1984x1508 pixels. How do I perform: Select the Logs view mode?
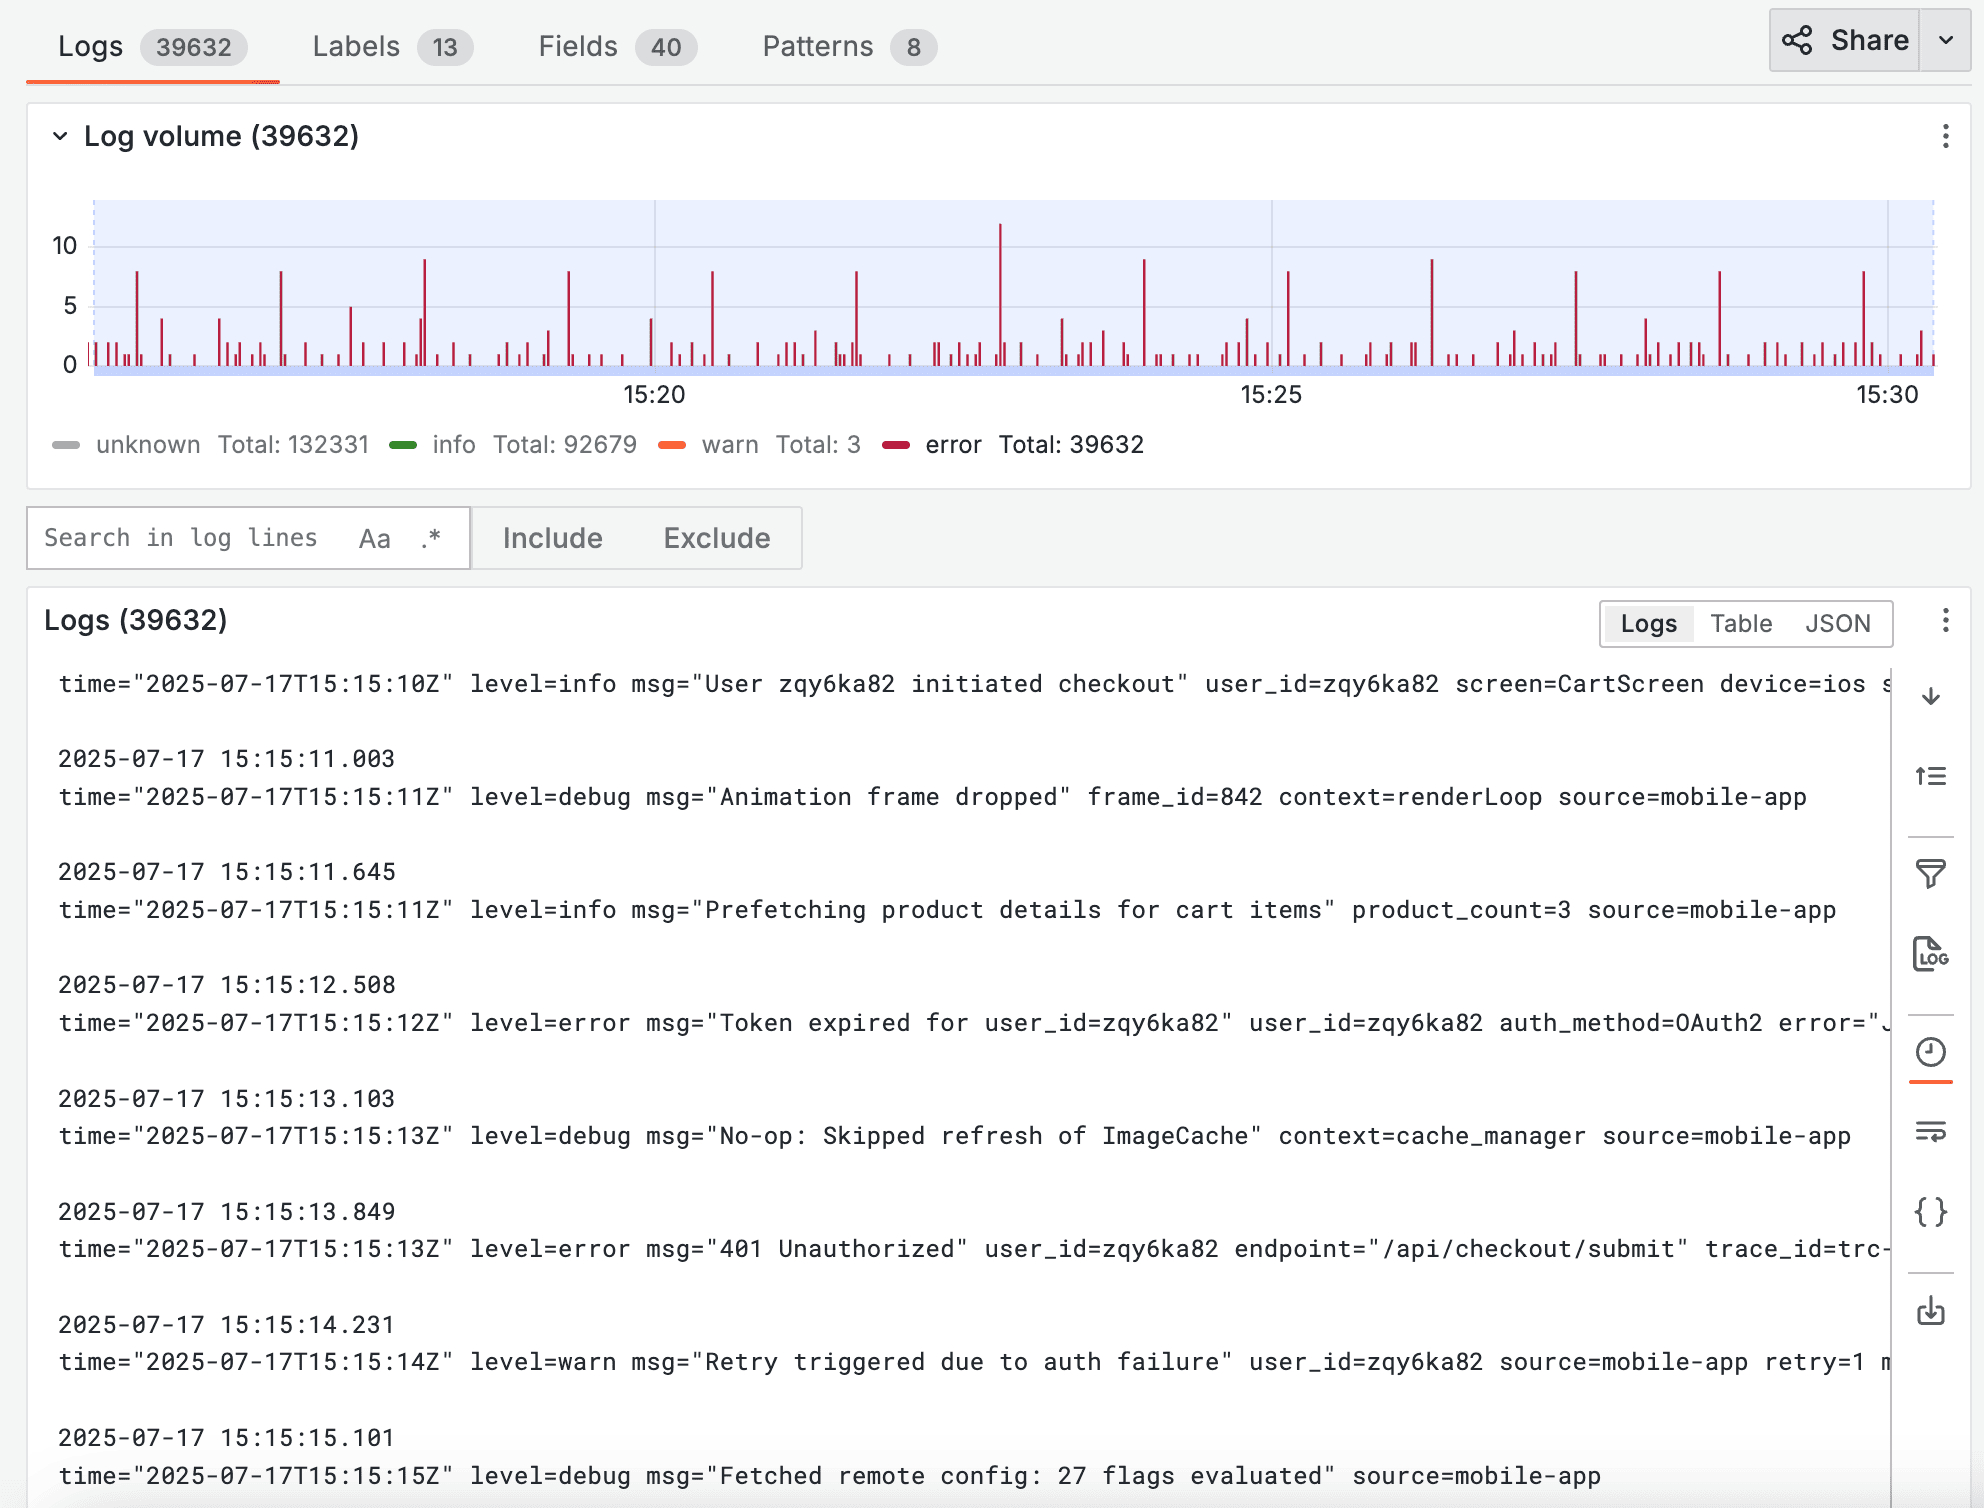1648,624
